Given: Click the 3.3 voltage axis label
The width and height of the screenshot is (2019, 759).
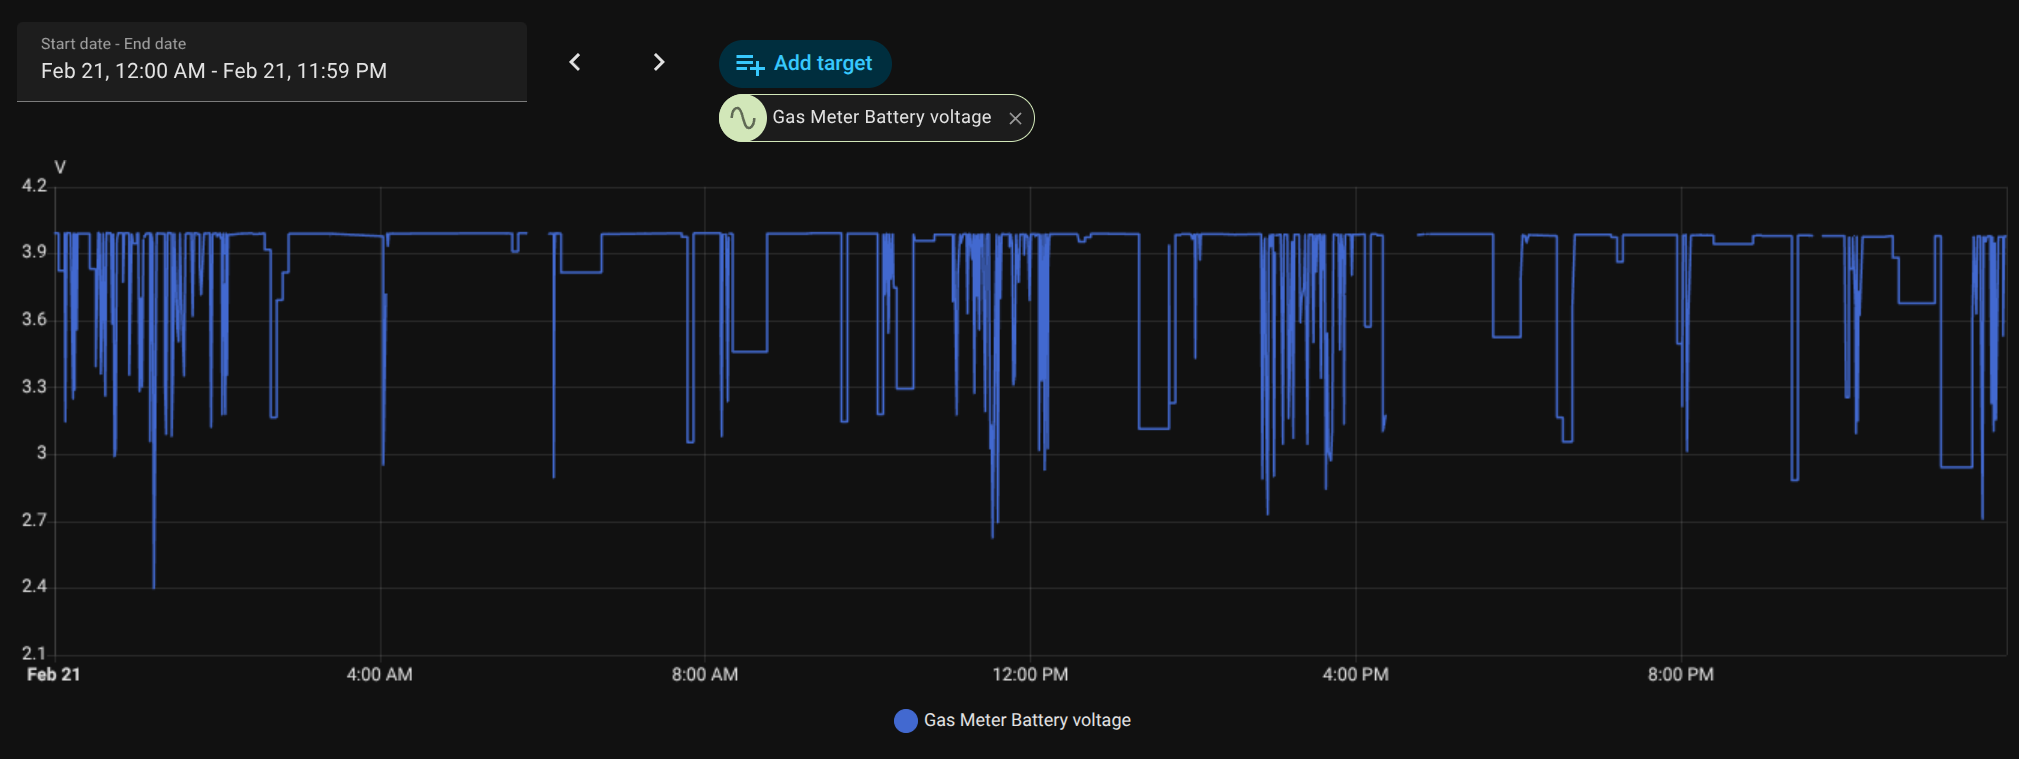Looking at the screenshot, I should (x=34, y=386).
